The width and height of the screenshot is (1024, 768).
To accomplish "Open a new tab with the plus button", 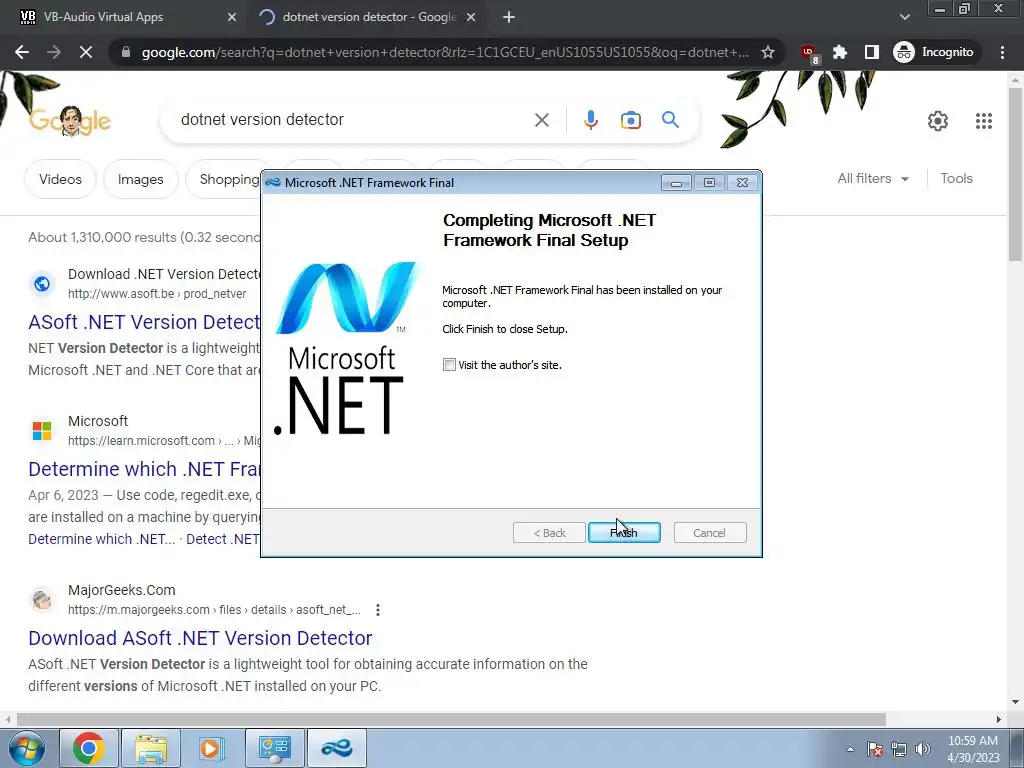I will pos(509,18).
